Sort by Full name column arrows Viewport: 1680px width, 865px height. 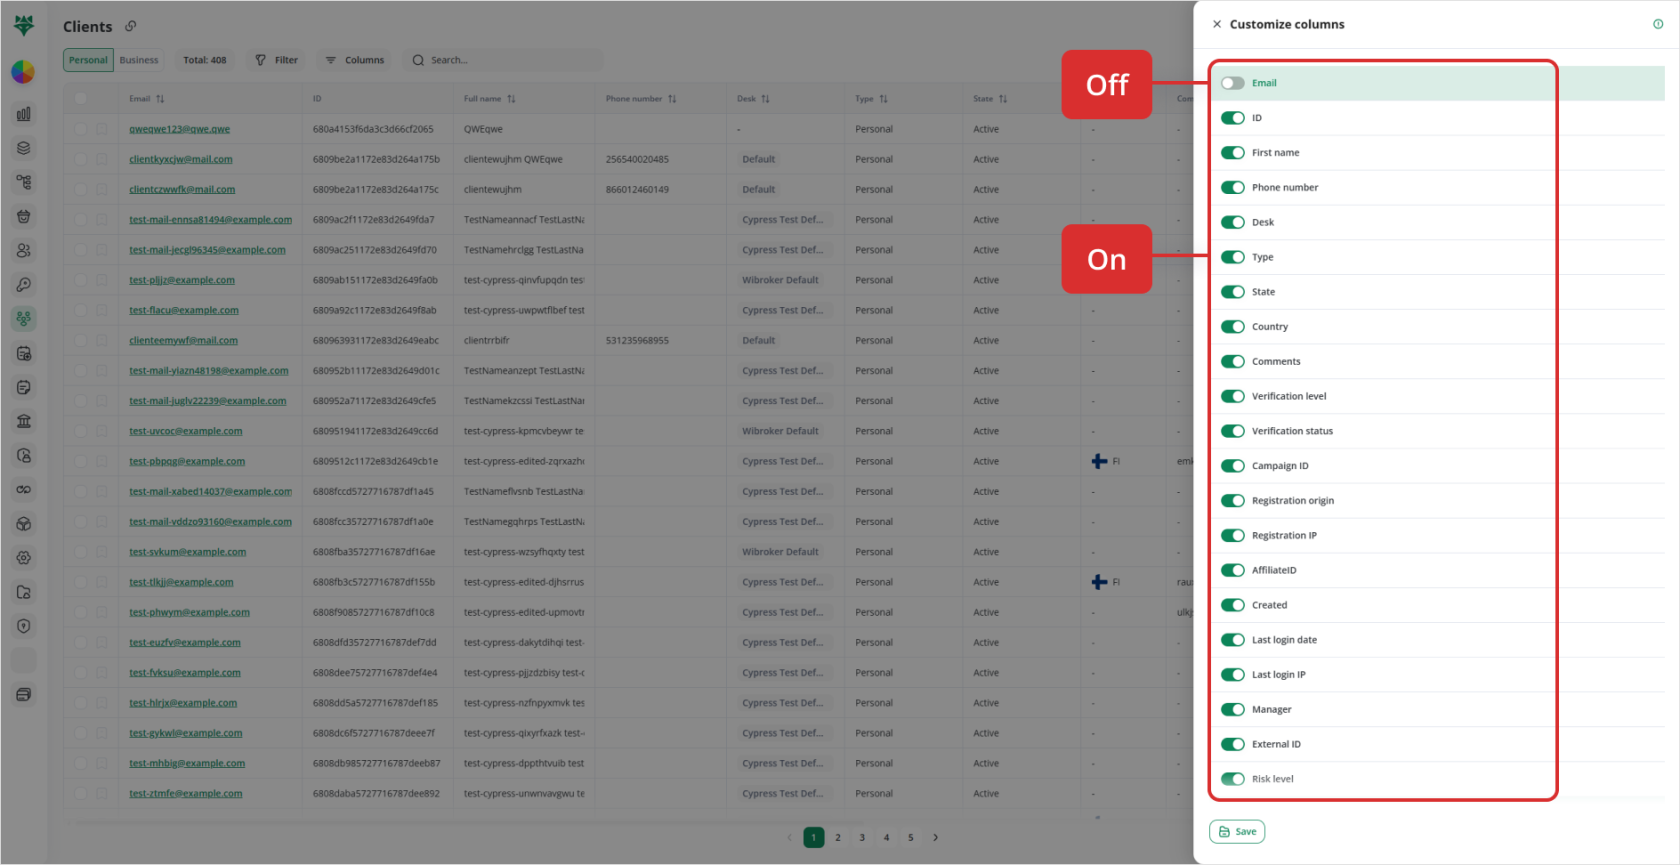(x=511, y=99)
